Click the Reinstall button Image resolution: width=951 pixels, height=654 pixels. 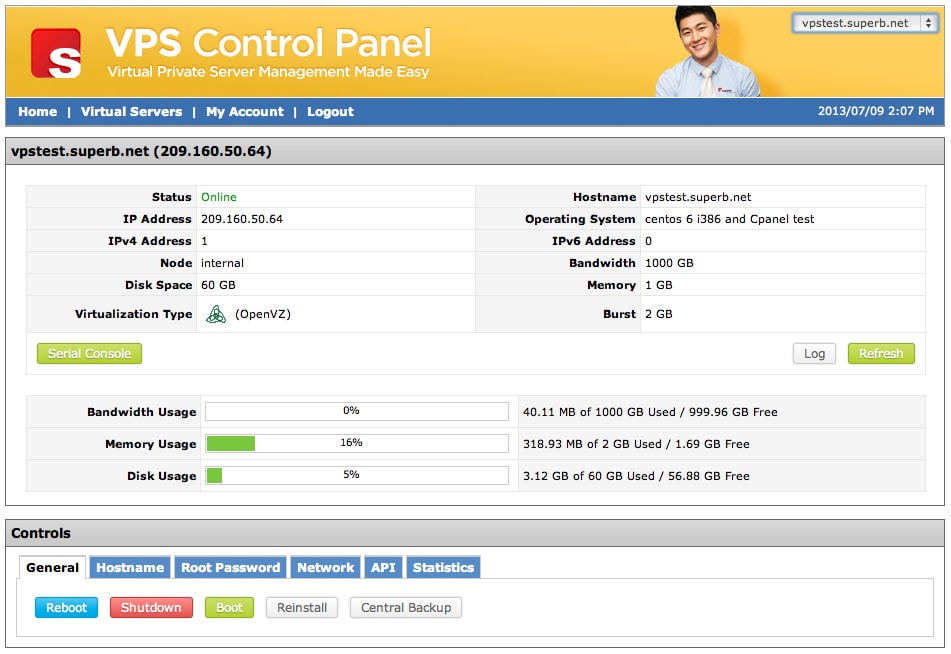pyautogui.click(x=302, y=607)
